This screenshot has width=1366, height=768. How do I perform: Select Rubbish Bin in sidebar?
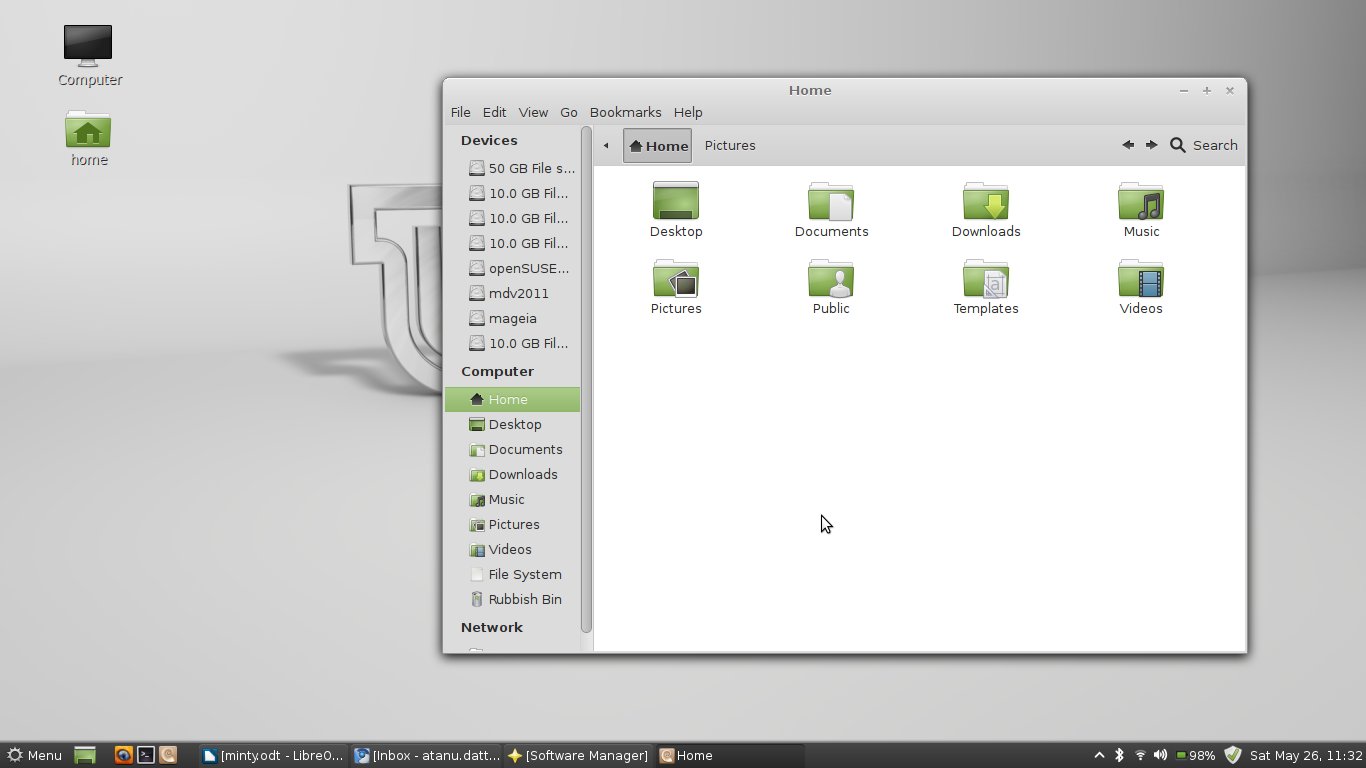pos(524,599)
